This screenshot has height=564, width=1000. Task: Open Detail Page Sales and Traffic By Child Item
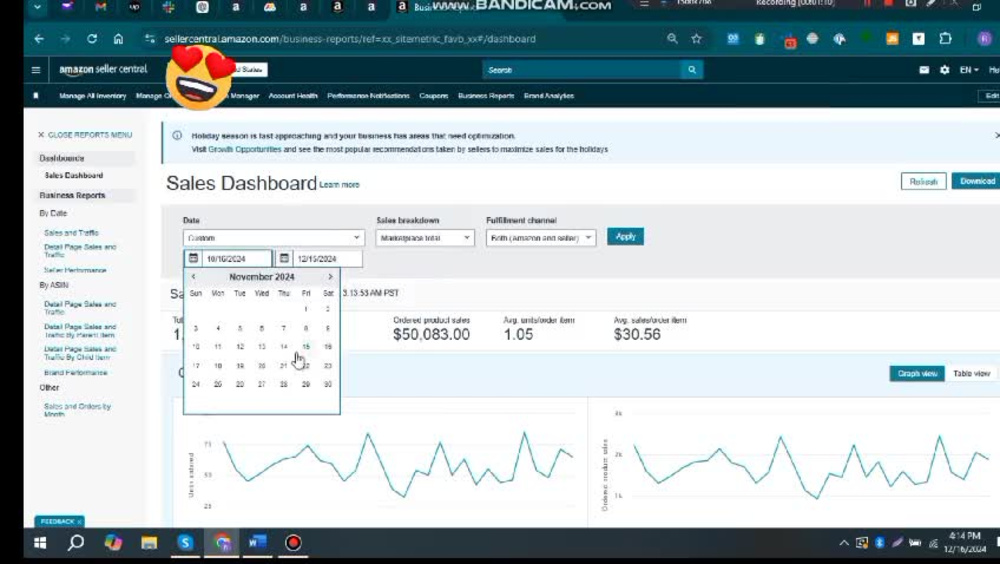pyautogui.click(x=80, y=353)
